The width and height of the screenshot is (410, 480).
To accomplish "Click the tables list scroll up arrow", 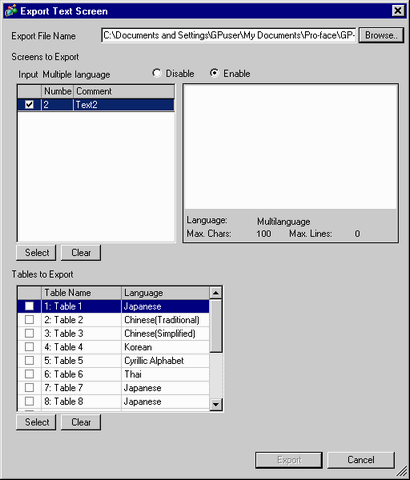I will [x=216, y=293].
